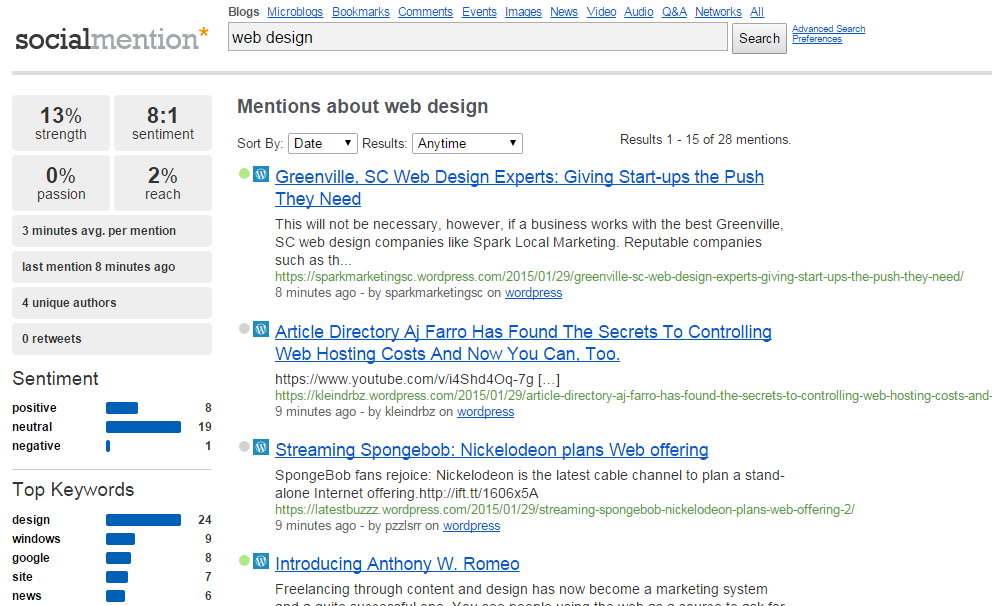Click the negative sentiment label
Viewport: 992px width, 606px height.
[x=36, y=446]
